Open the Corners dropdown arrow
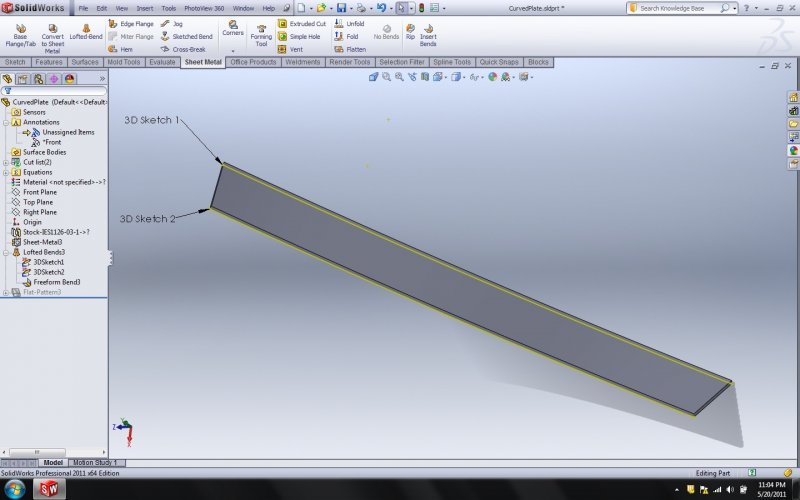This screenshot has width=800, height=500. 232,50
